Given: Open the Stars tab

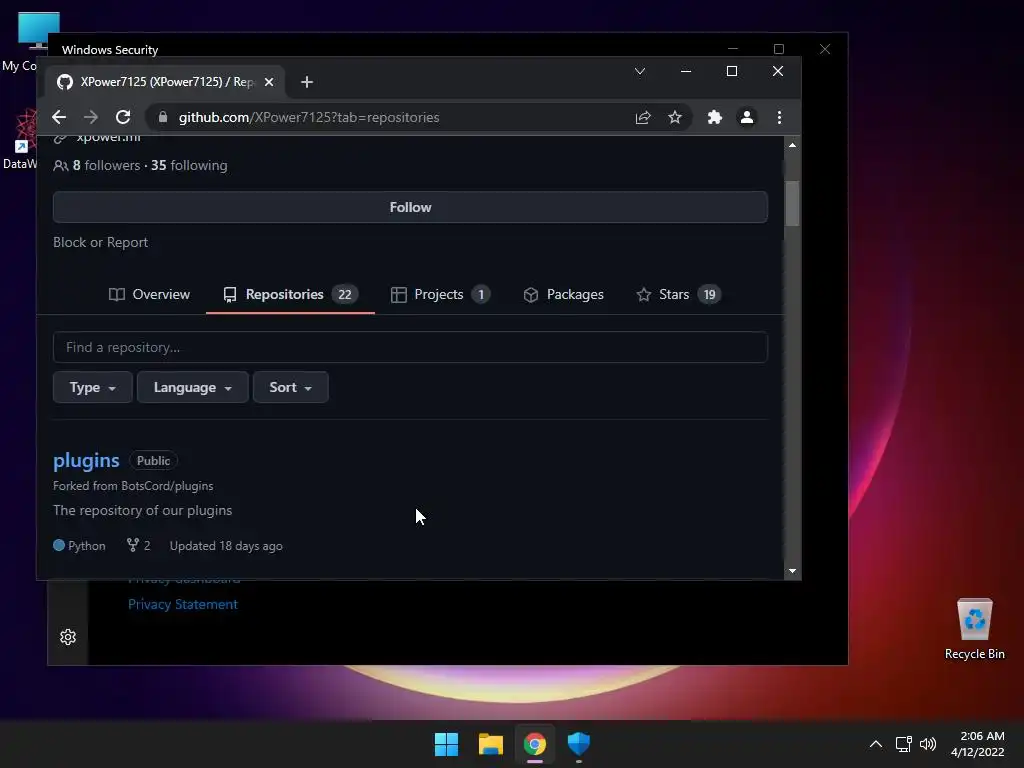Looking at the screenshot, I should pyautogui.click(x=679, y=295).
